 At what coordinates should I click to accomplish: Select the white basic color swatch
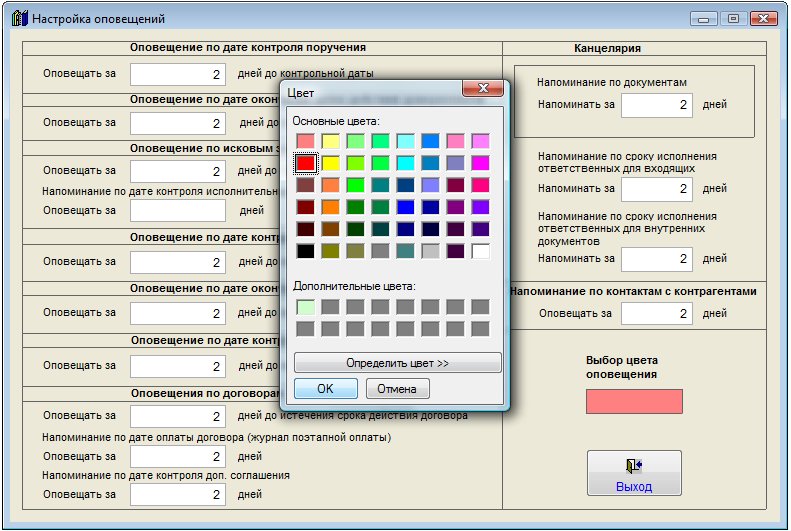point(480,251)
